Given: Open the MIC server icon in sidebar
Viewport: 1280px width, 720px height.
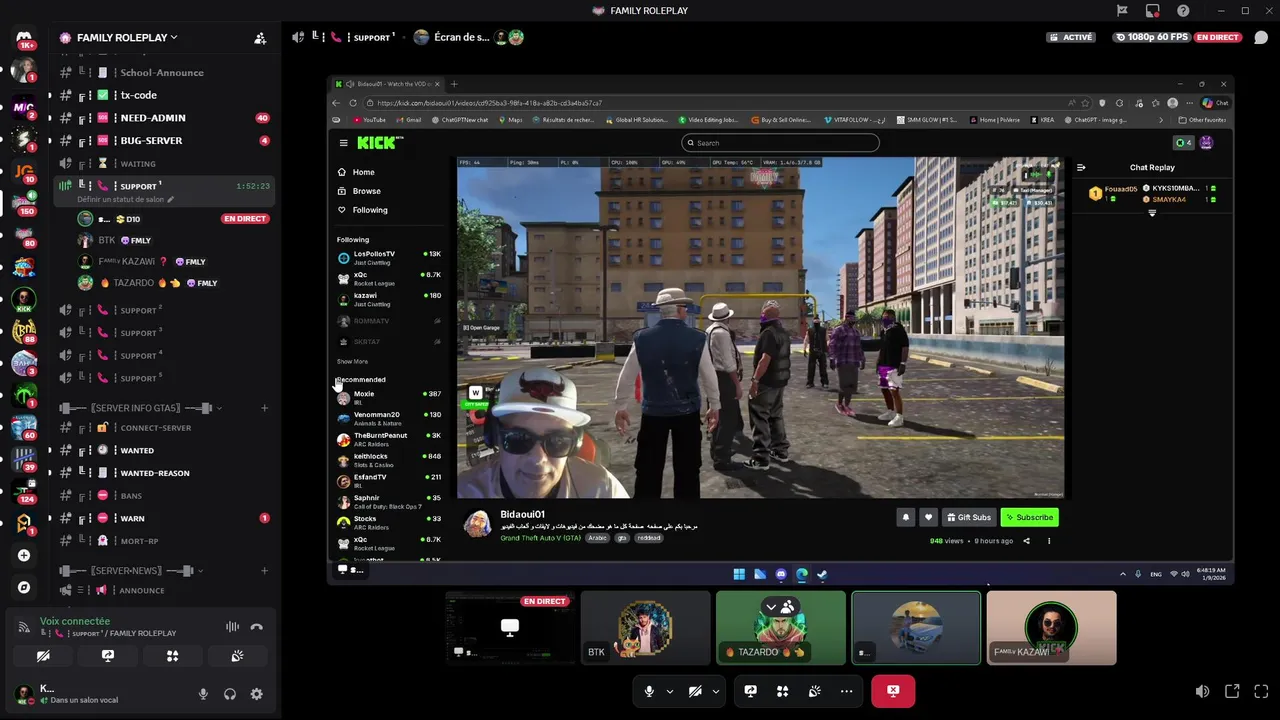Looking at the screenshot, I should [x=24, y=108].
